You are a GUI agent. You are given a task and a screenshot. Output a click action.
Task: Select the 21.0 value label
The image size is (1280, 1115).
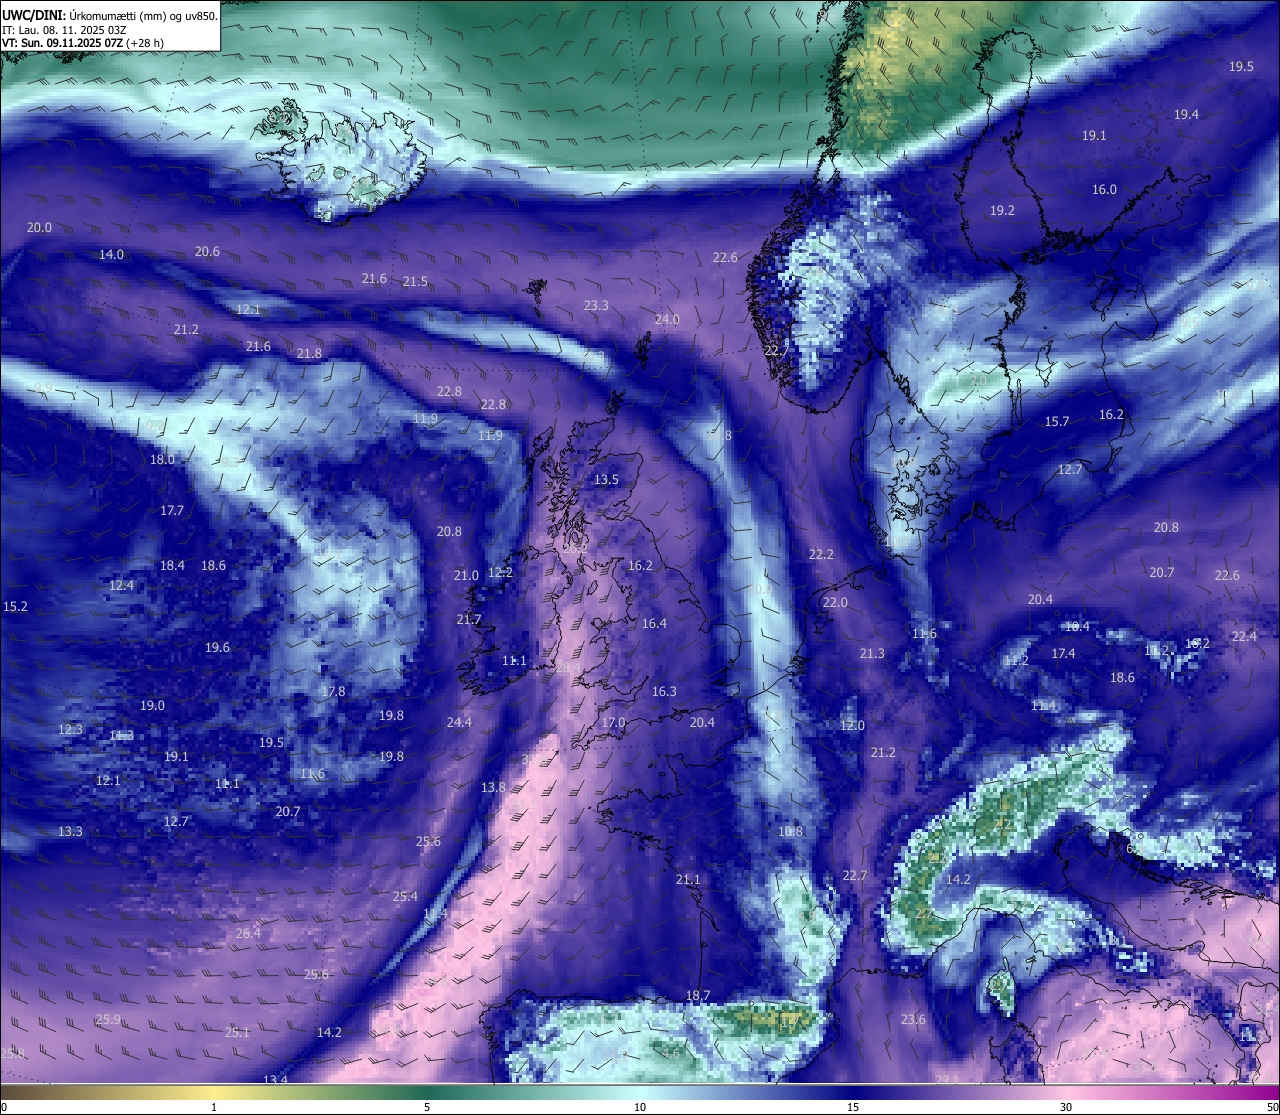466,576
